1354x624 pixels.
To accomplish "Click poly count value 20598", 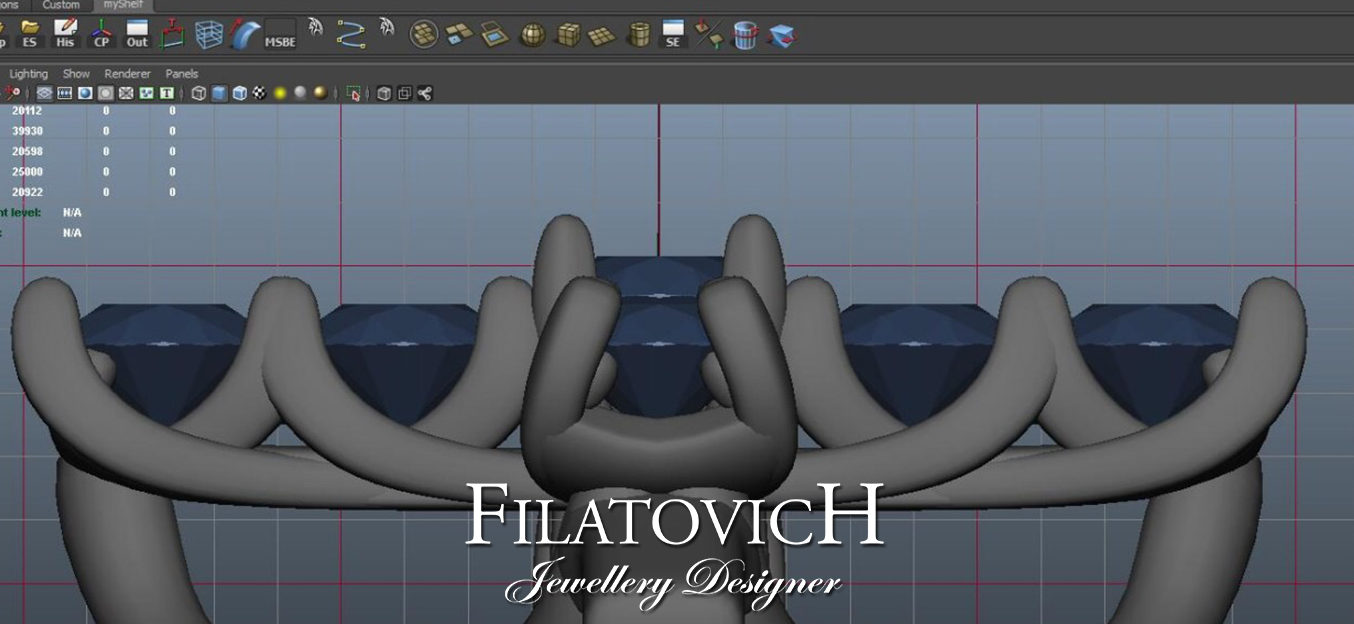I will (27, 151).
